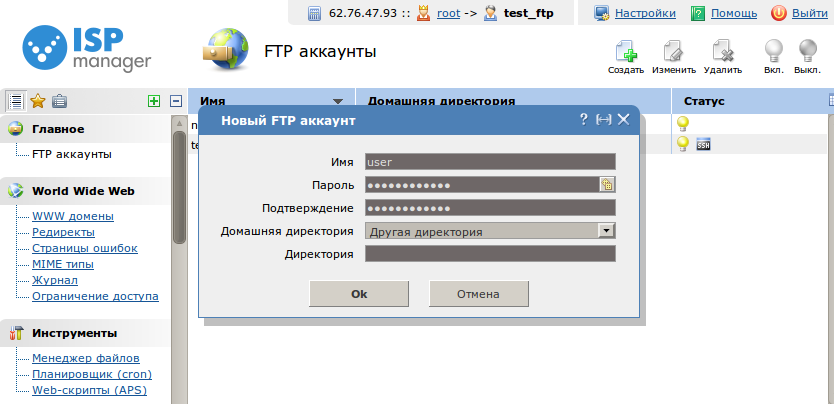Collapse all menu sections with blue minus

tap(176, 101)
